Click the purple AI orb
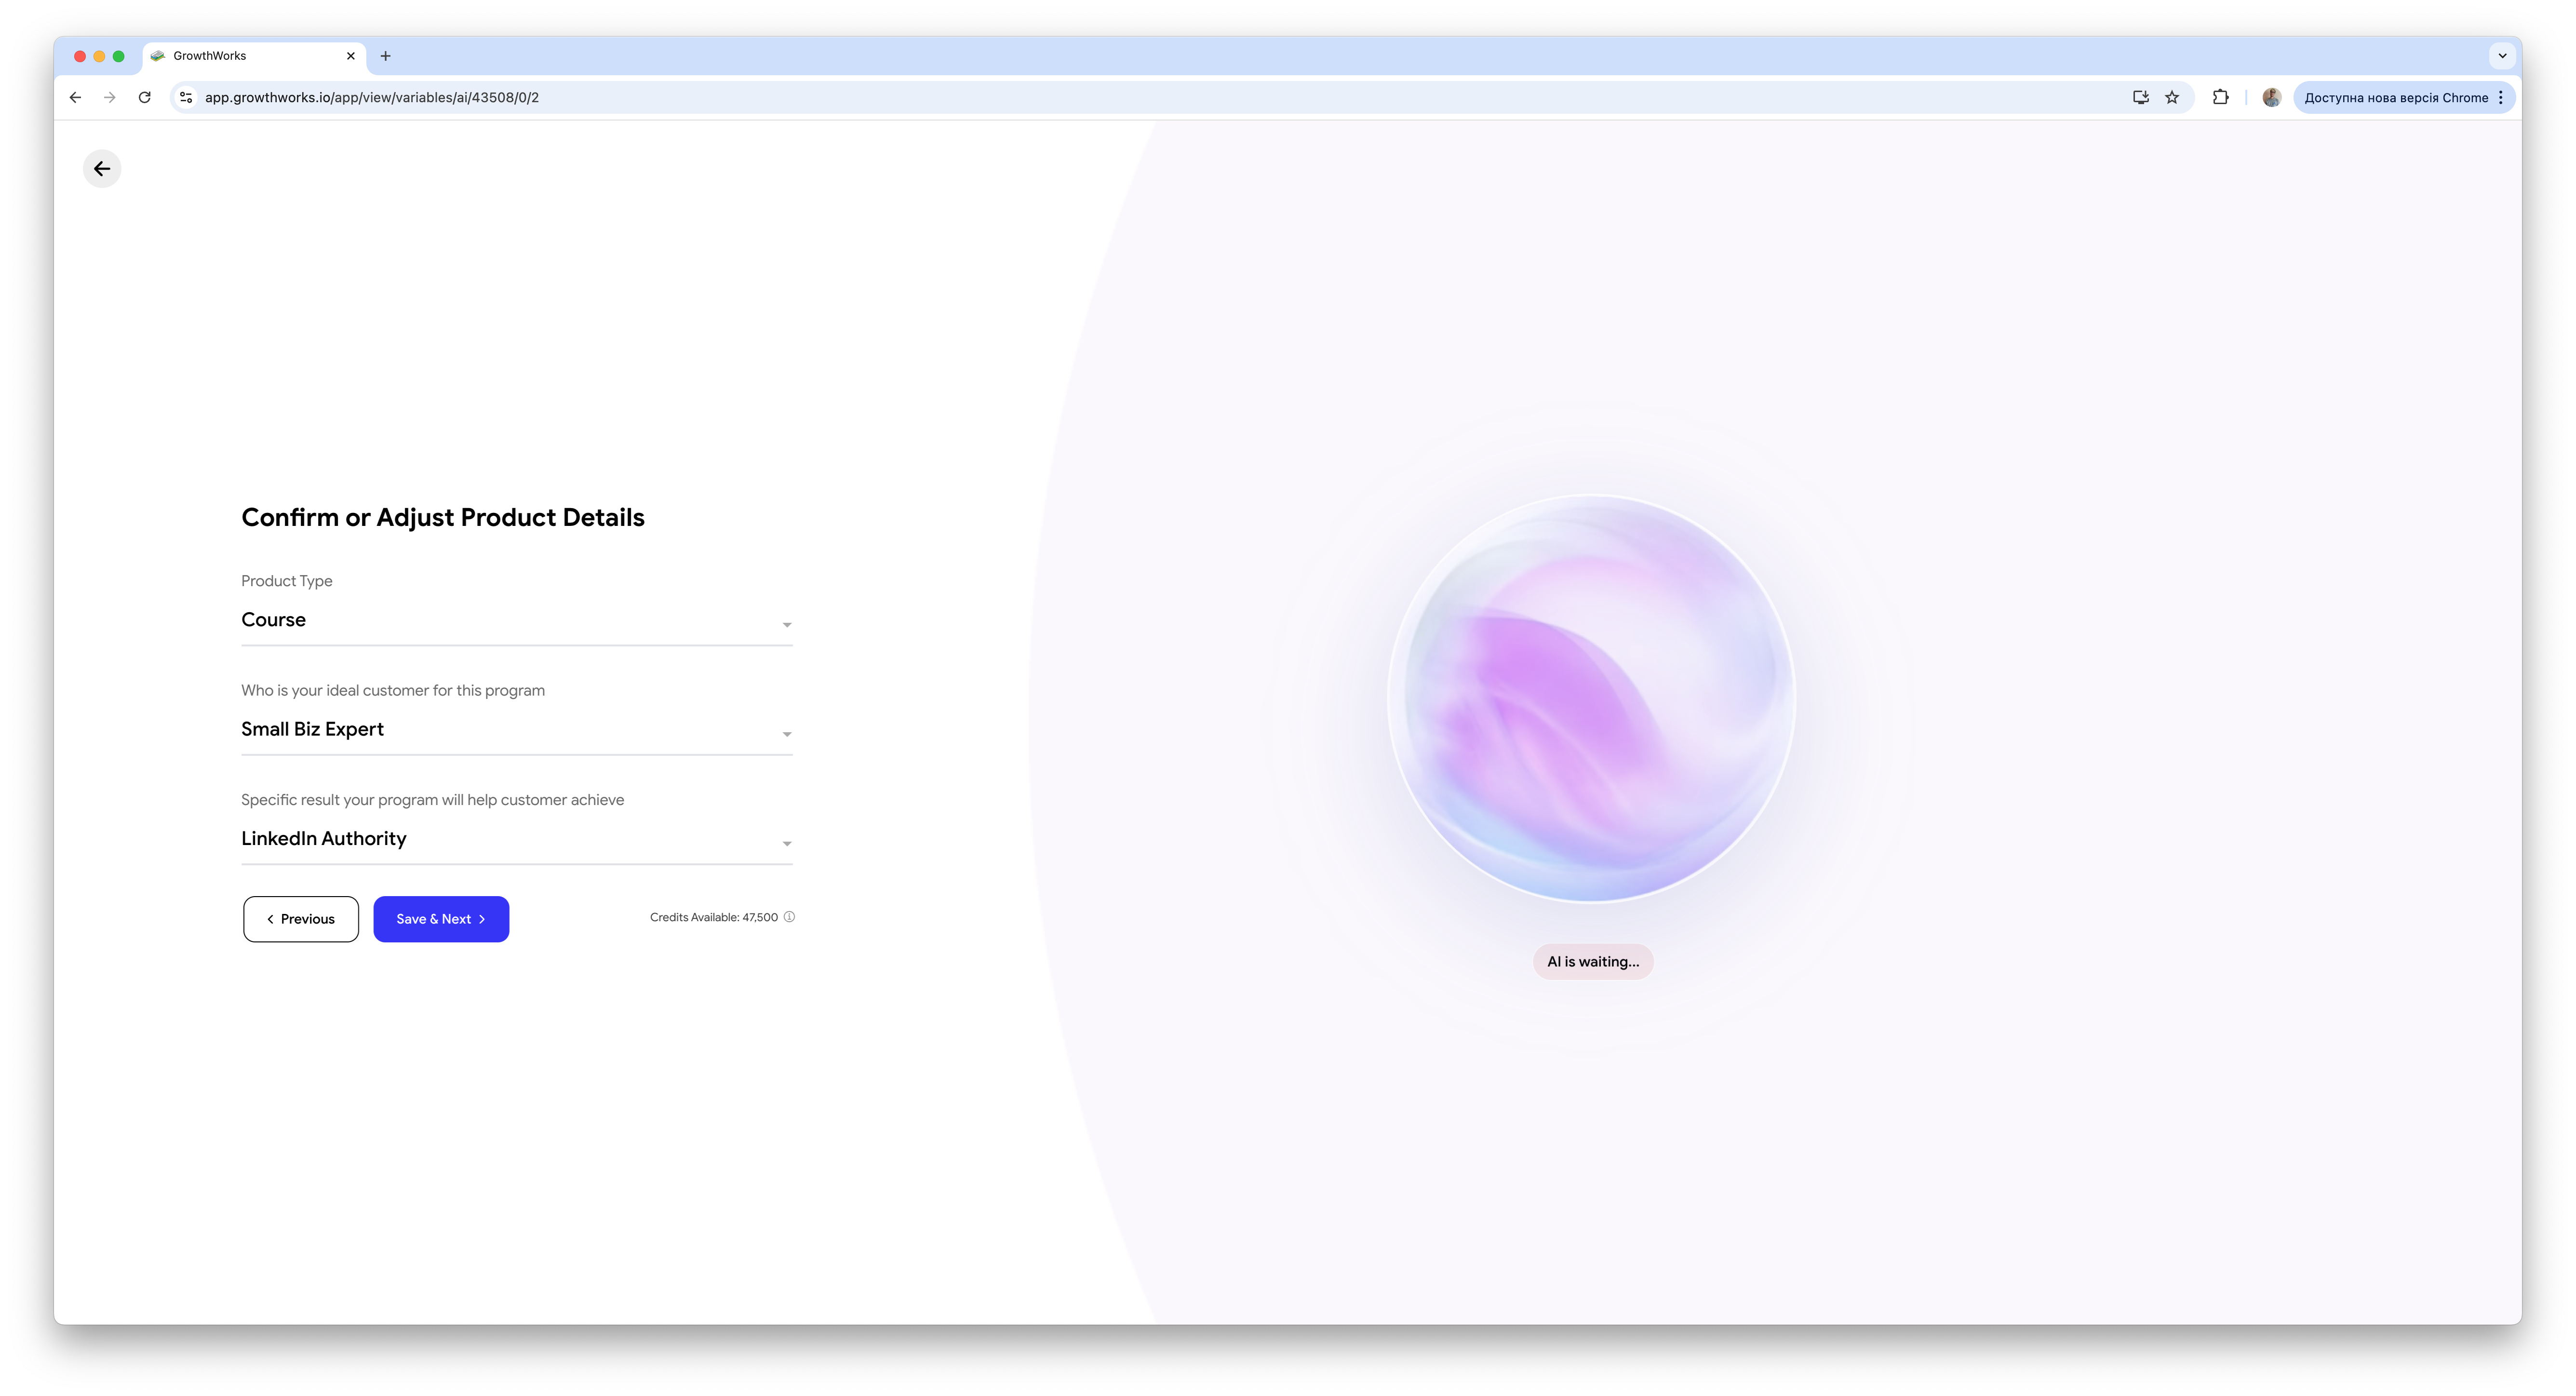 pyautogui.click(x=1592, y=698)
